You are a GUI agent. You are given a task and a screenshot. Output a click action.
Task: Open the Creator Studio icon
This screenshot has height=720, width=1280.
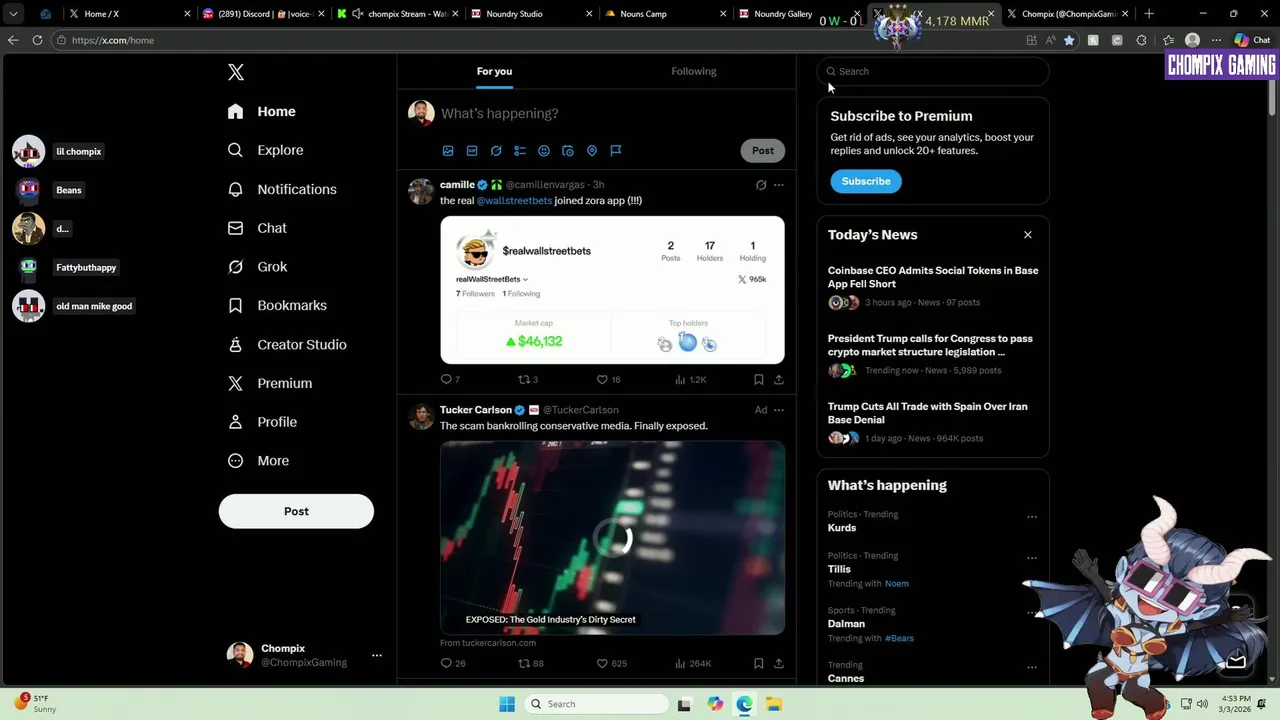click(x=235, y=344)
